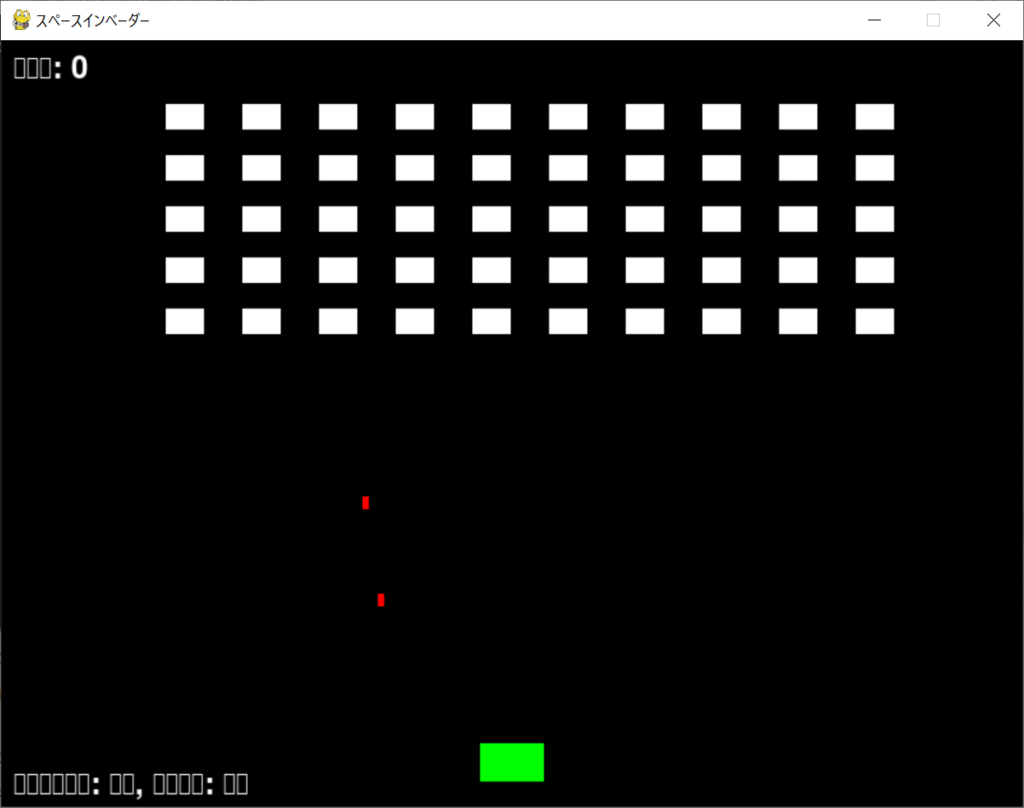Click eighth invader in the top row
The image size is (1024, 808).
coord(722,117)
